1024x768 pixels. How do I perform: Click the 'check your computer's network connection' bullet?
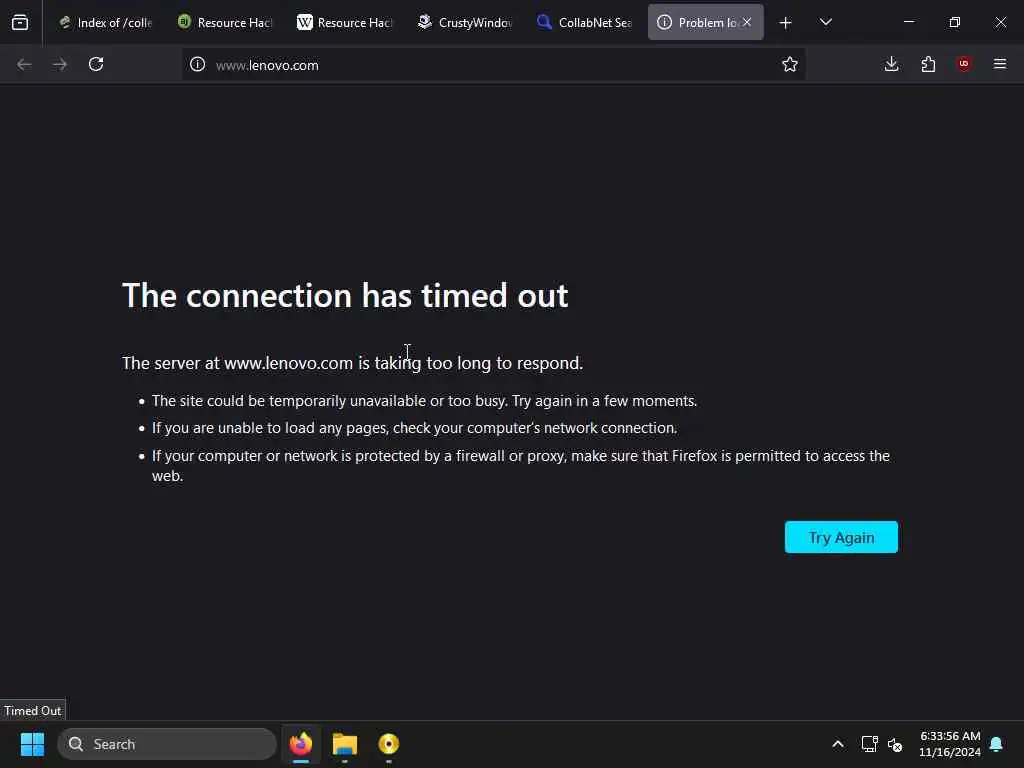(415, 428)
